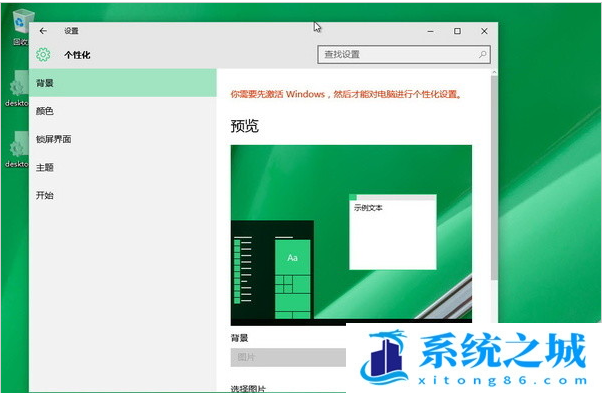Screen dimensions: 606x393
Task: Select the 背景 sidebar item
Action: coord(123,83)
